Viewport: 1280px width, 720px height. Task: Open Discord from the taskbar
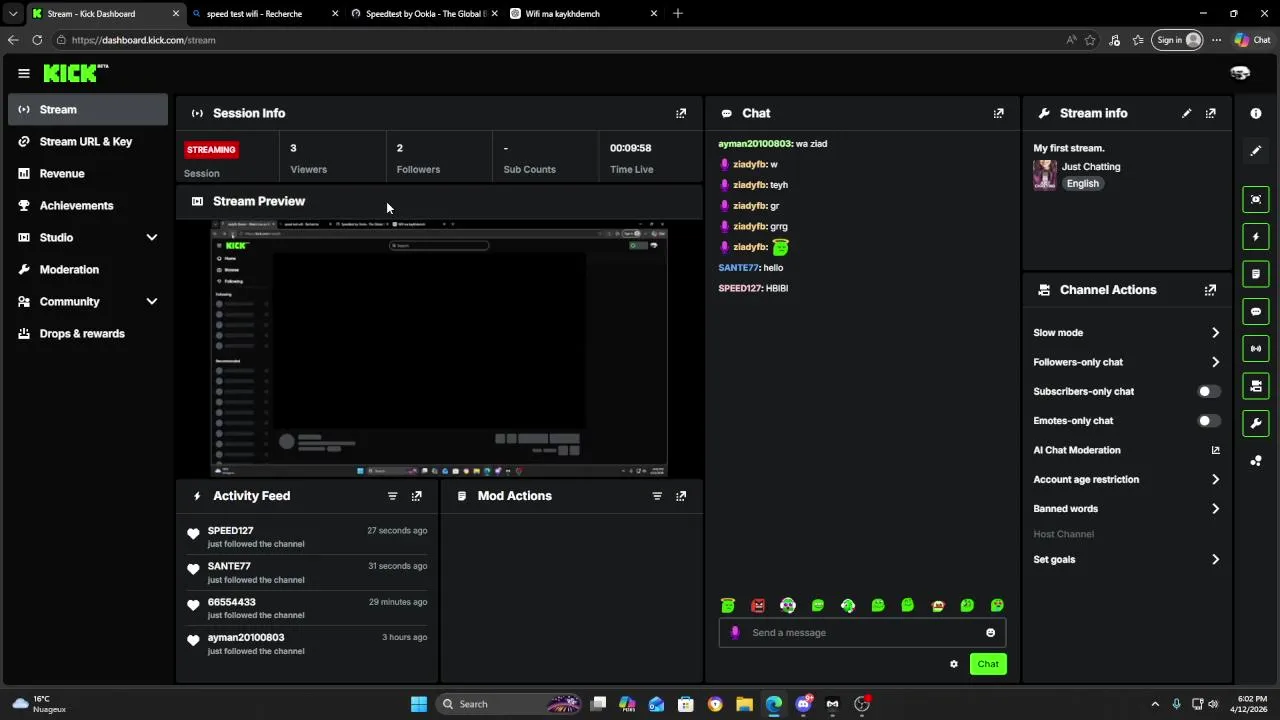click(x=803, y=704)
